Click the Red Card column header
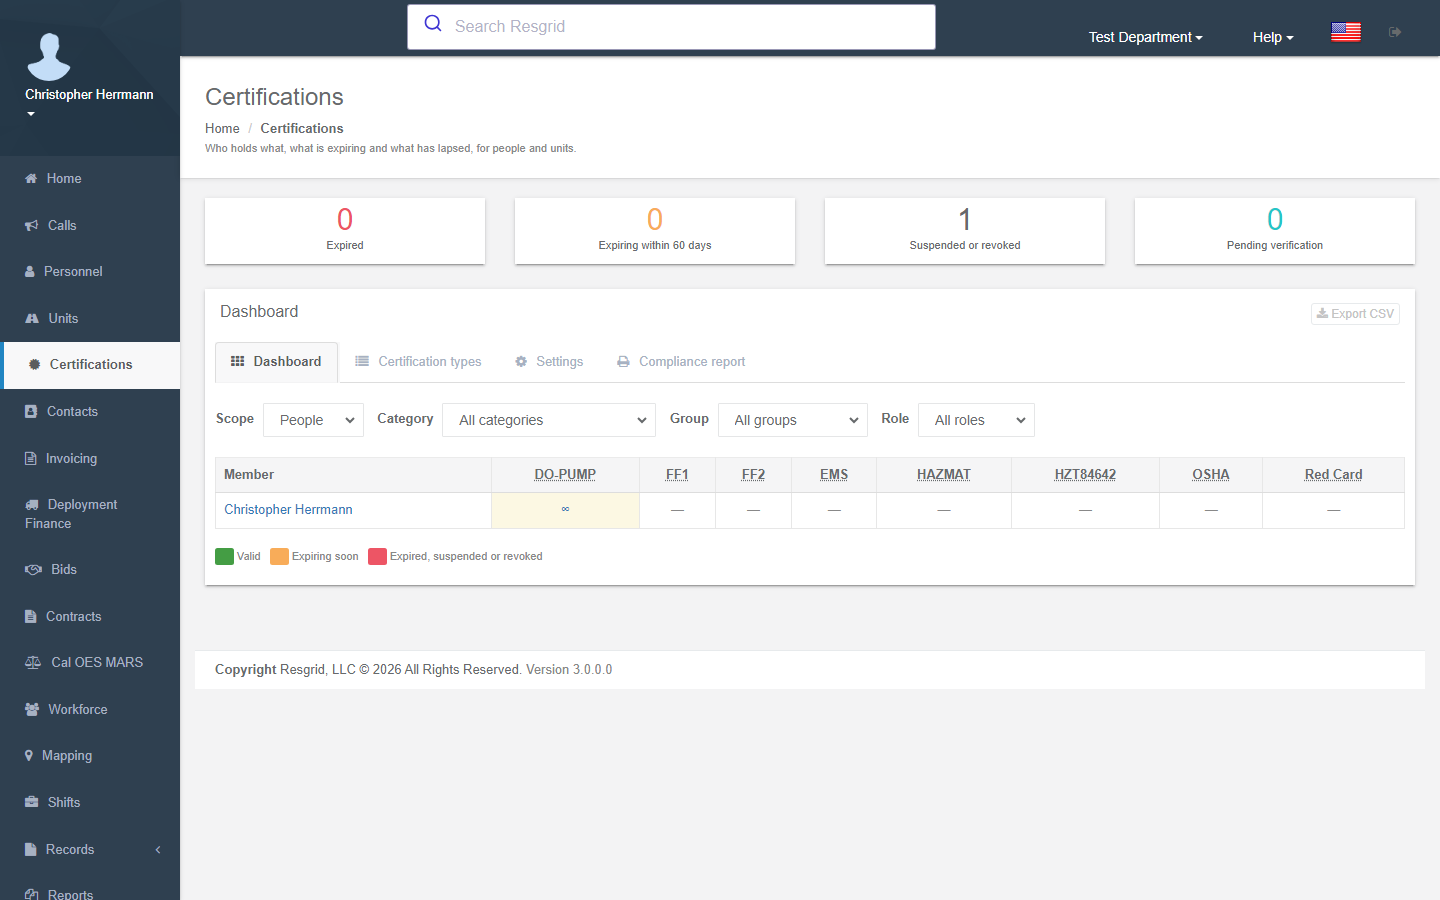 pos(1333,475)
